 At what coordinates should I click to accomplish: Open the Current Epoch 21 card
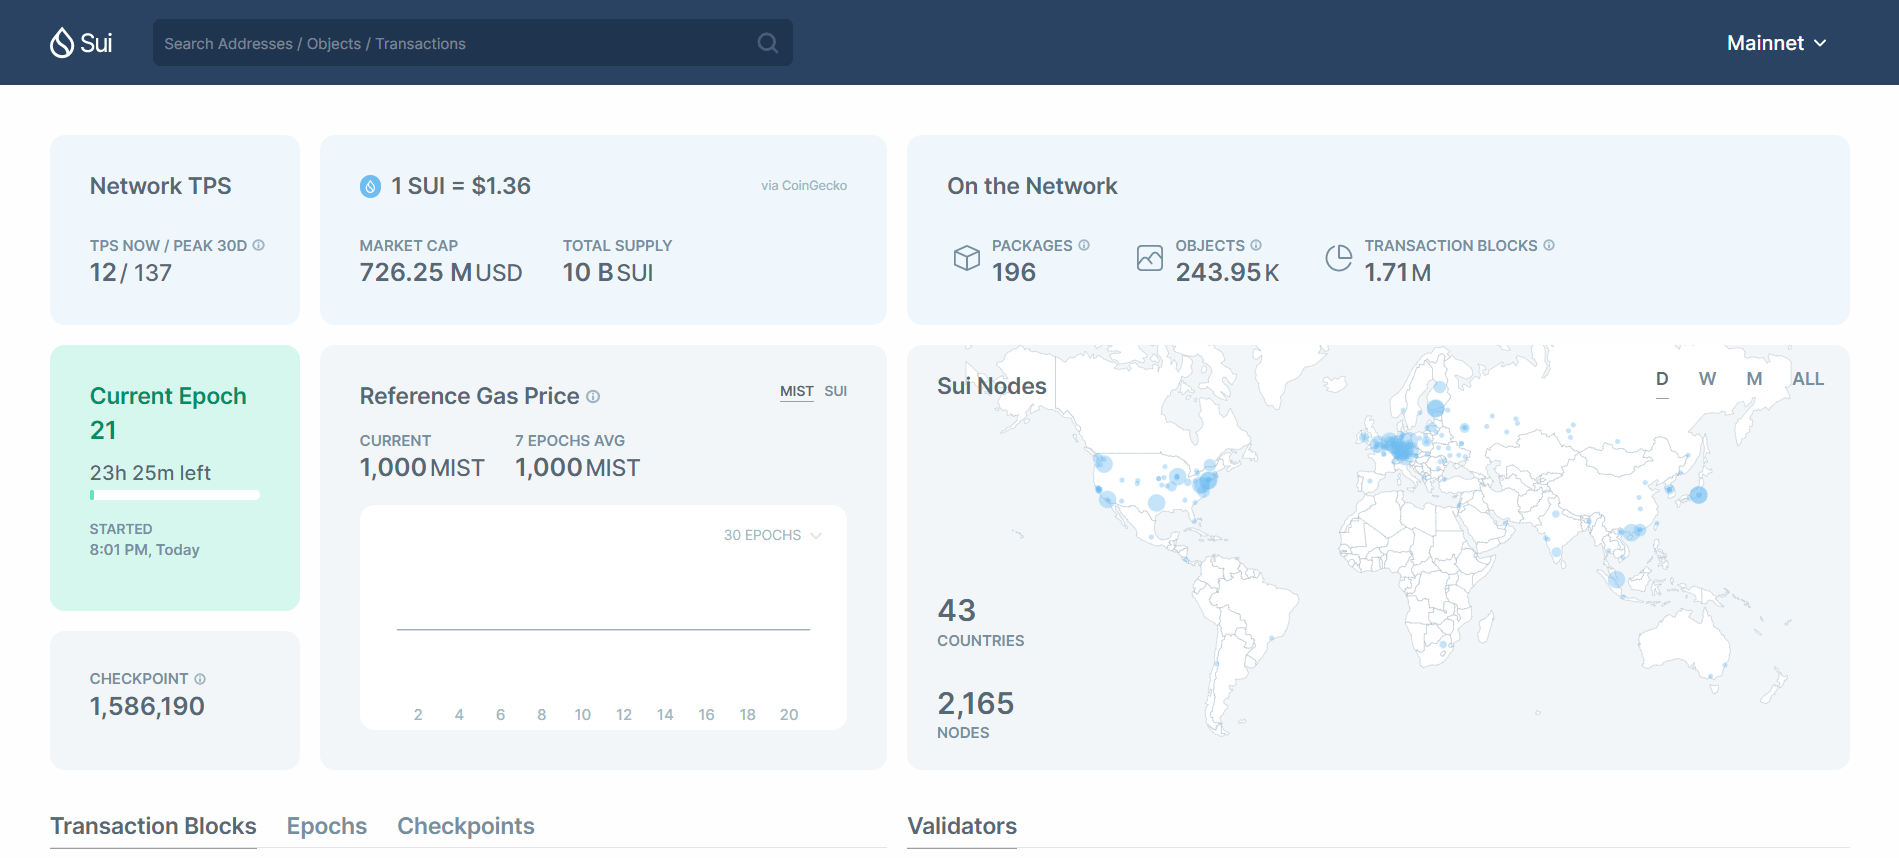[x=175, y=478]
